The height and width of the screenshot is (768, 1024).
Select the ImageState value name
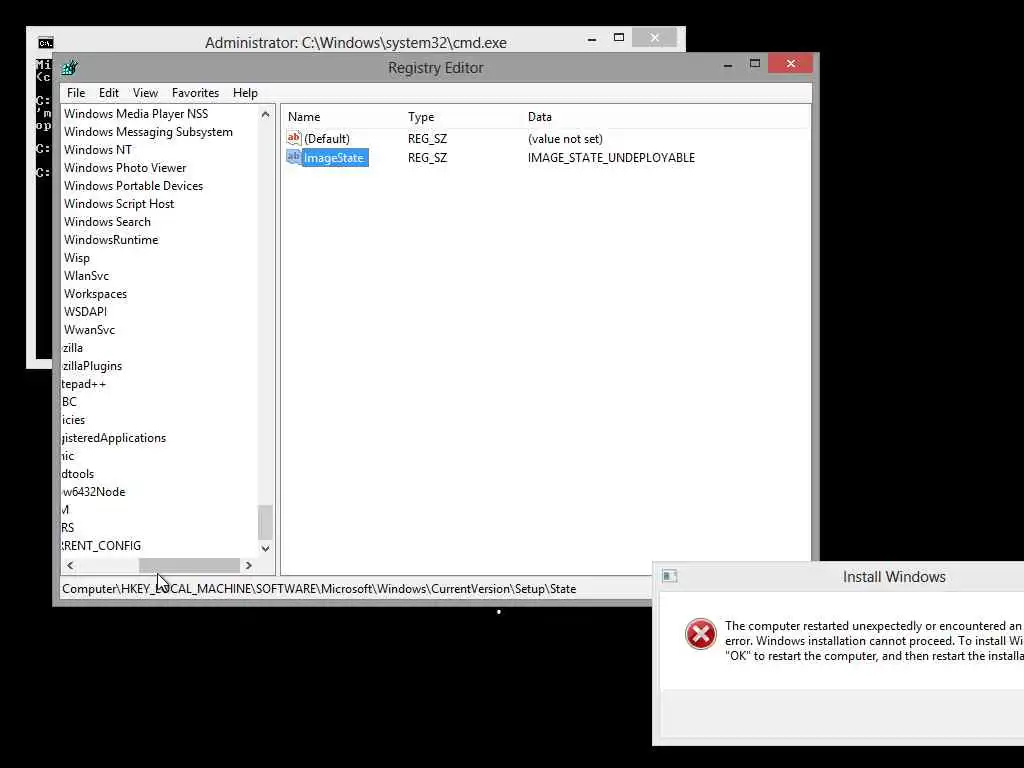click(x=334, y=157)
